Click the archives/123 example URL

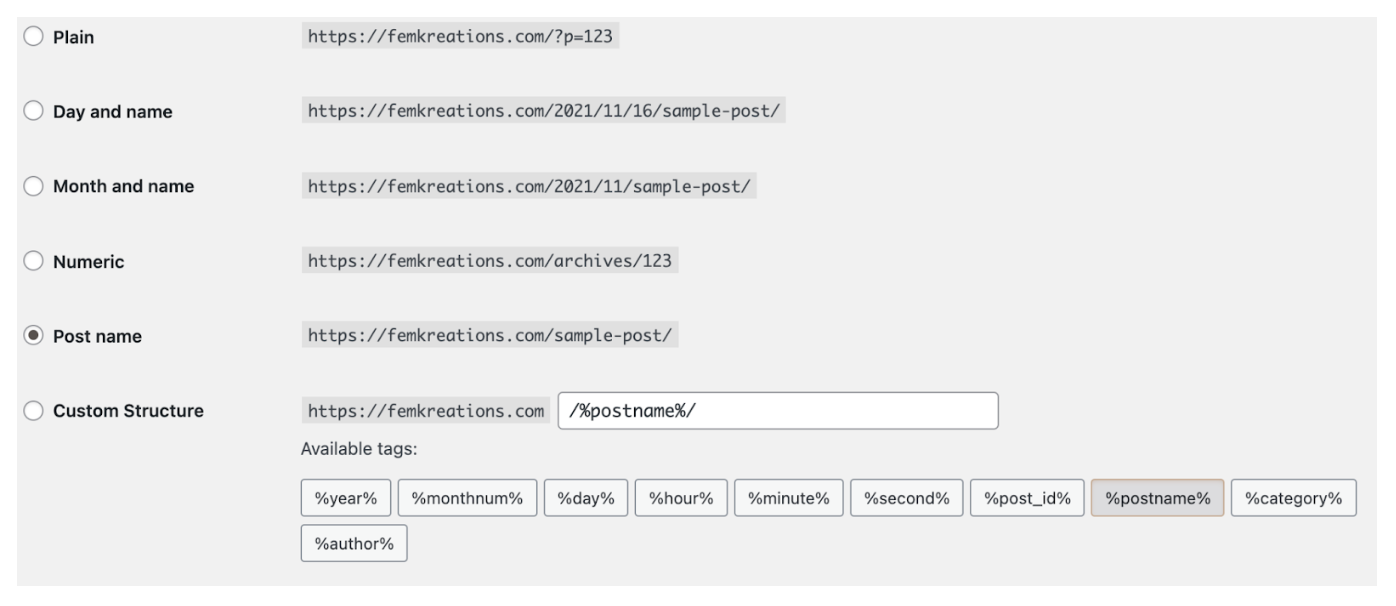[x=491, y=261]
